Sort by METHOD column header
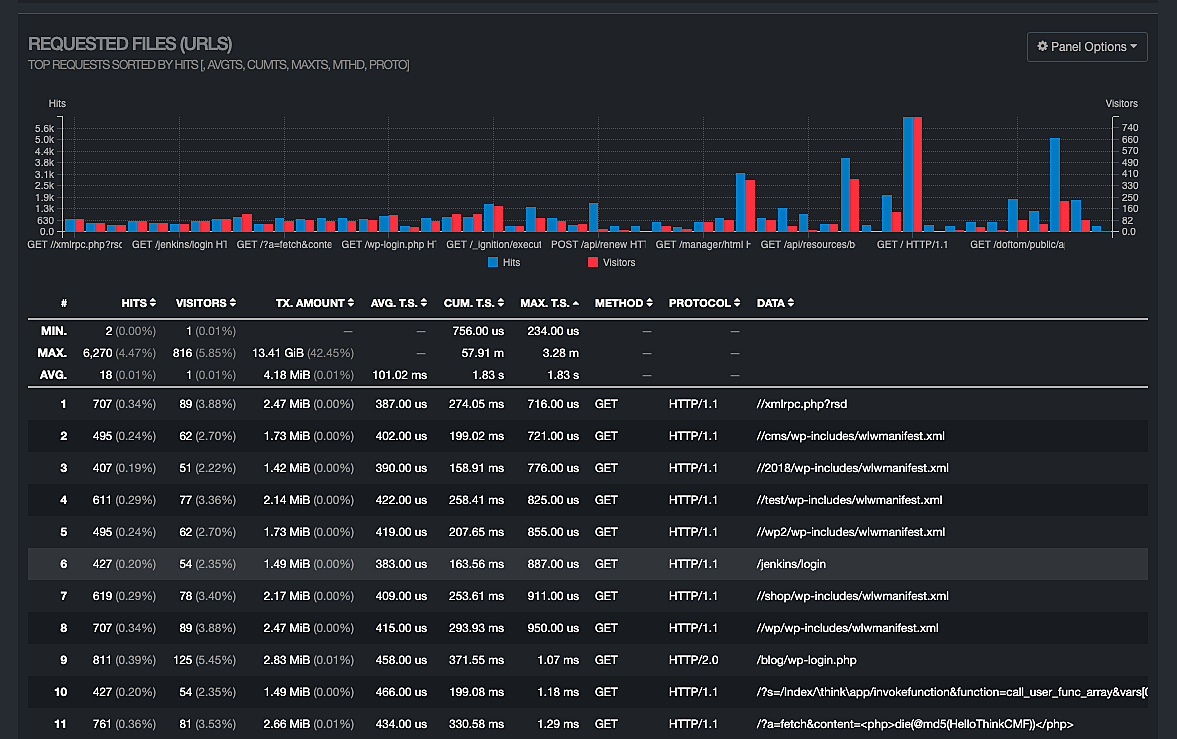 coord(624,303)
